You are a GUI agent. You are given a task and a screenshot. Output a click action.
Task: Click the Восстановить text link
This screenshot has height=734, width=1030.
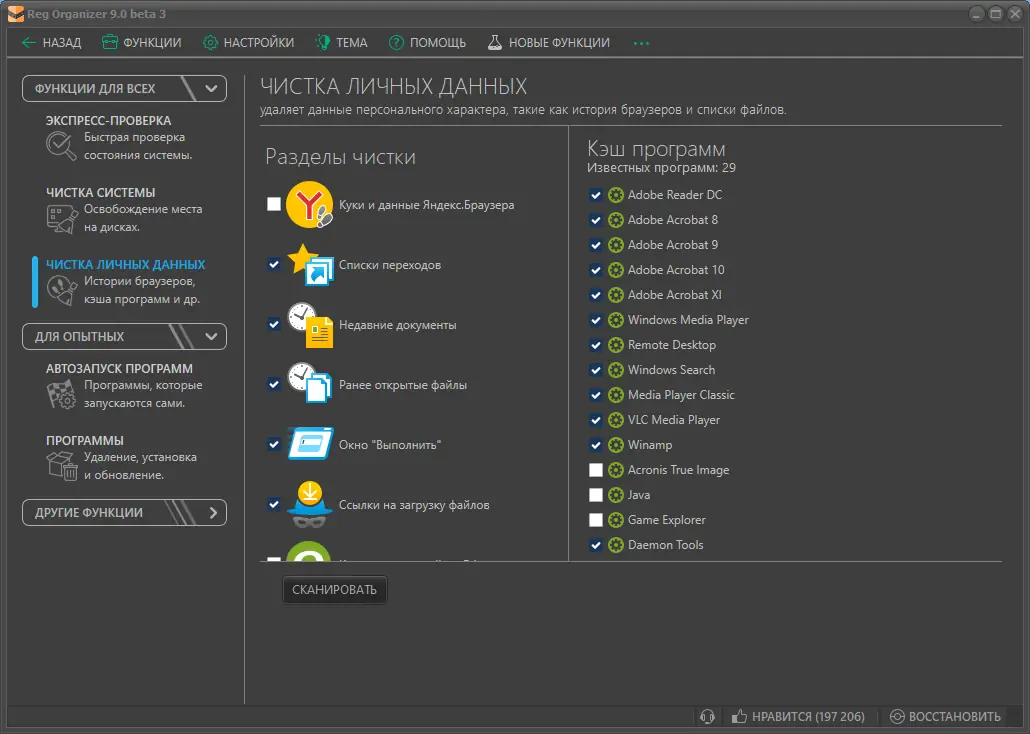[954, 717]
